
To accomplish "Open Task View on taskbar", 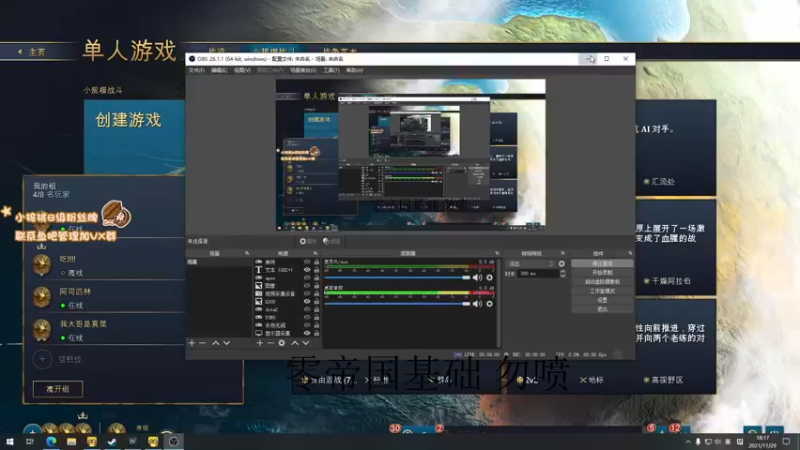I will coord(30,441).
